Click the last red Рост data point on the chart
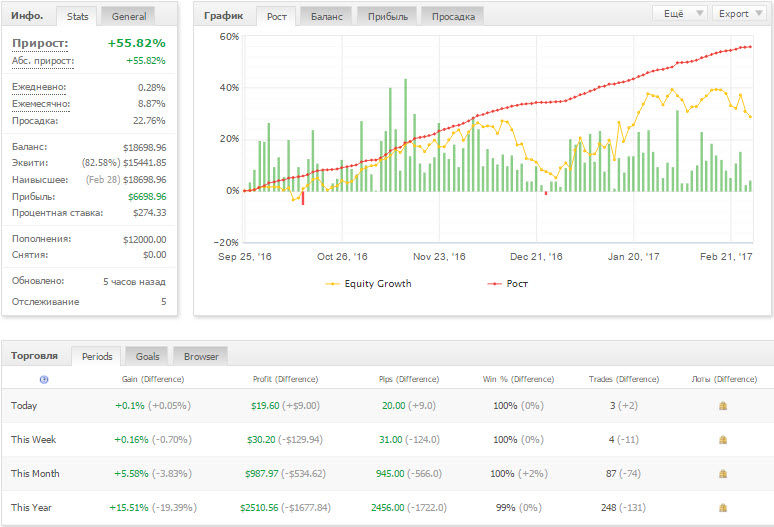The image size is (774, 527). click(x=750, y=47)
